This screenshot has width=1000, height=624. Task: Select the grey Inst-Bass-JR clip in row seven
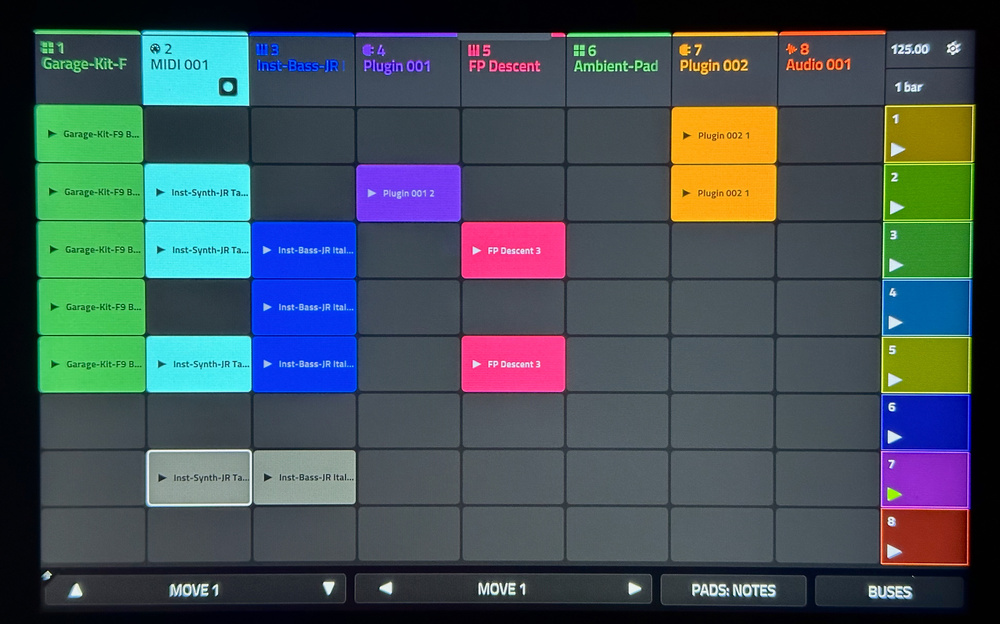[x=304, y=478]
